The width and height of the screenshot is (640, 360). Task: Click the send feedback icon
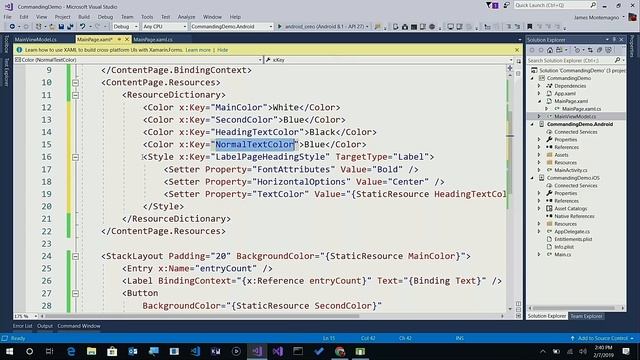point(506,5)
